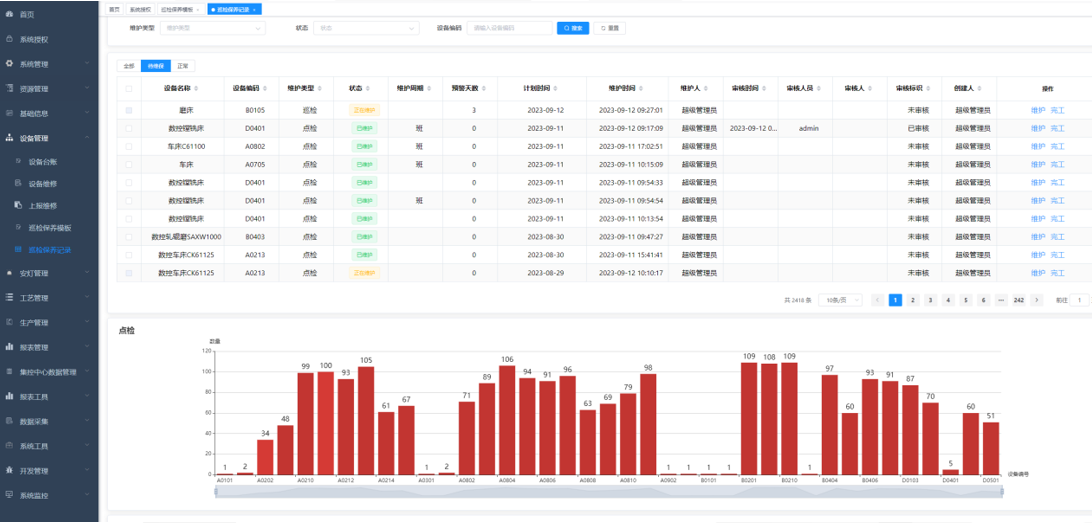Open 设备台账 in the sidebar menu
Screen dimensions: 1092x523
(43, 162)
